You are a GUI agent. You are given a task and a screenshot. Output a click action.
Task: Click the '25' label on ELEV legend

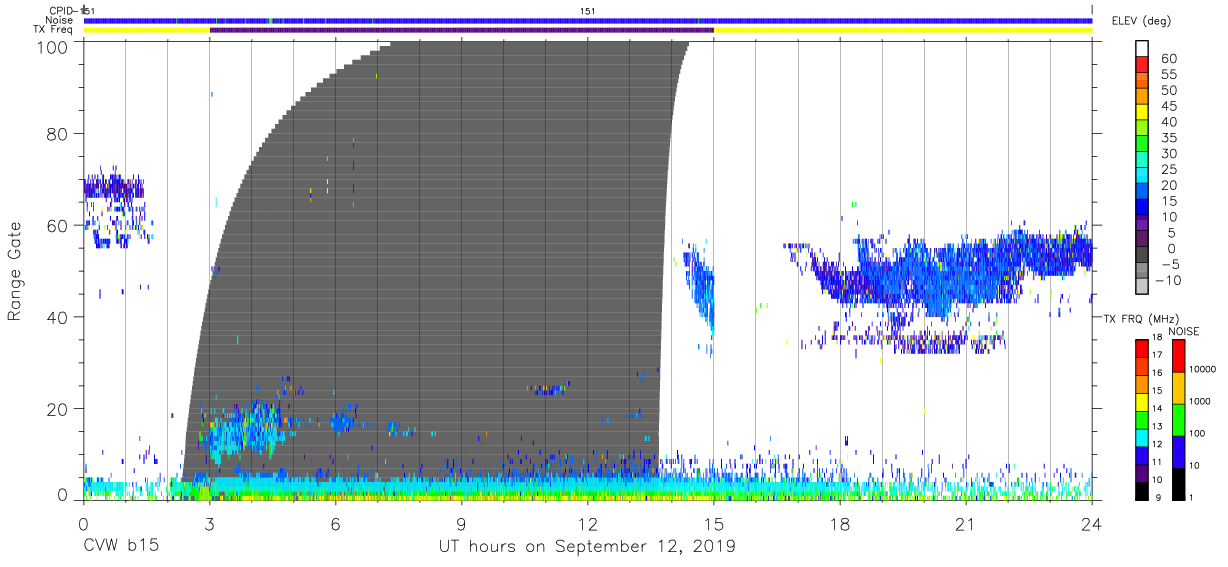pyautogui.click(x=1168, y=169)
